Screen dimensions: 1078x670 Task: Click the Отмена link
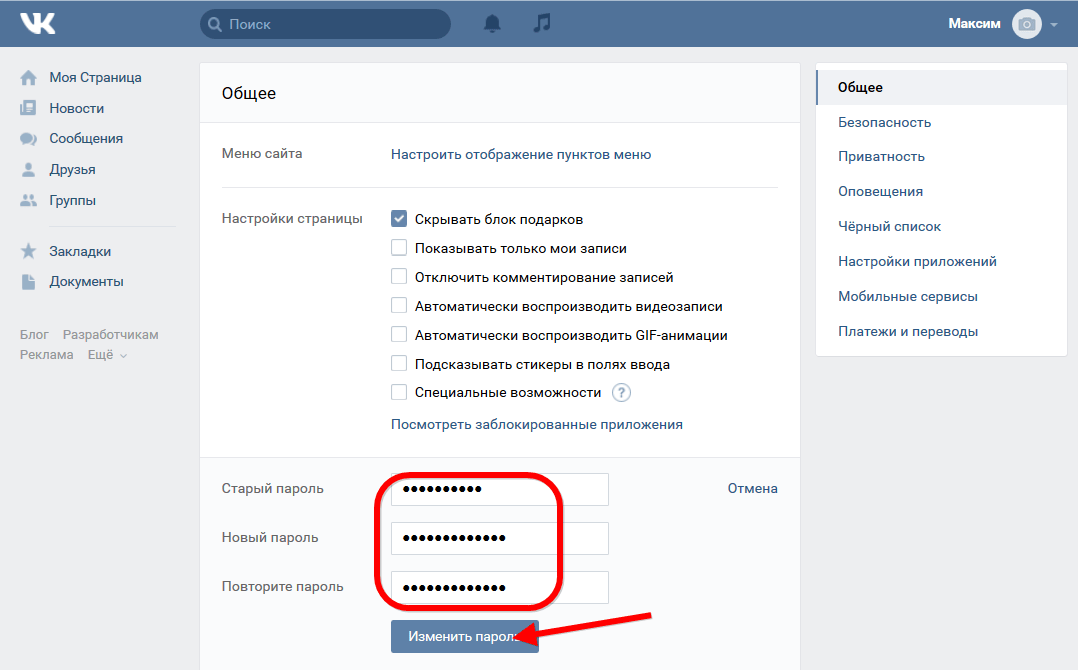pos(753,489)
